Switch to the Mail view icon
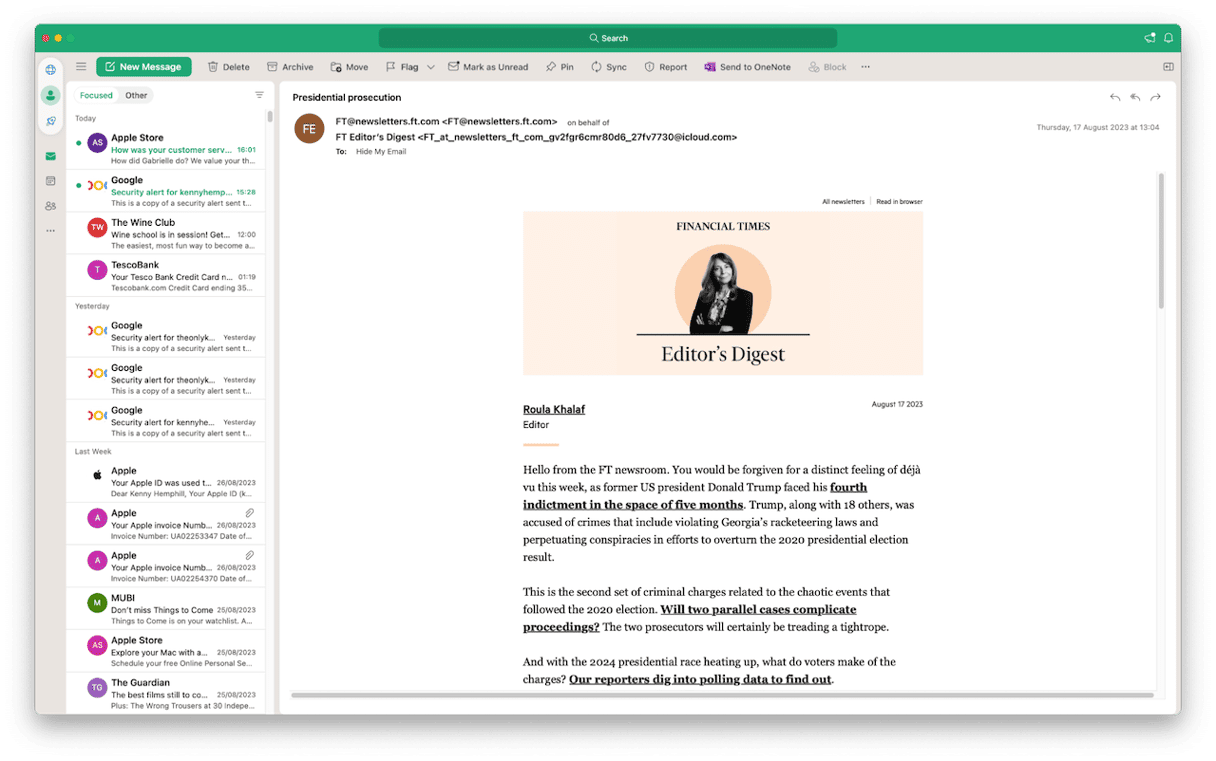This screenshot has height=761, width=1216. click(x=50, y=156)
